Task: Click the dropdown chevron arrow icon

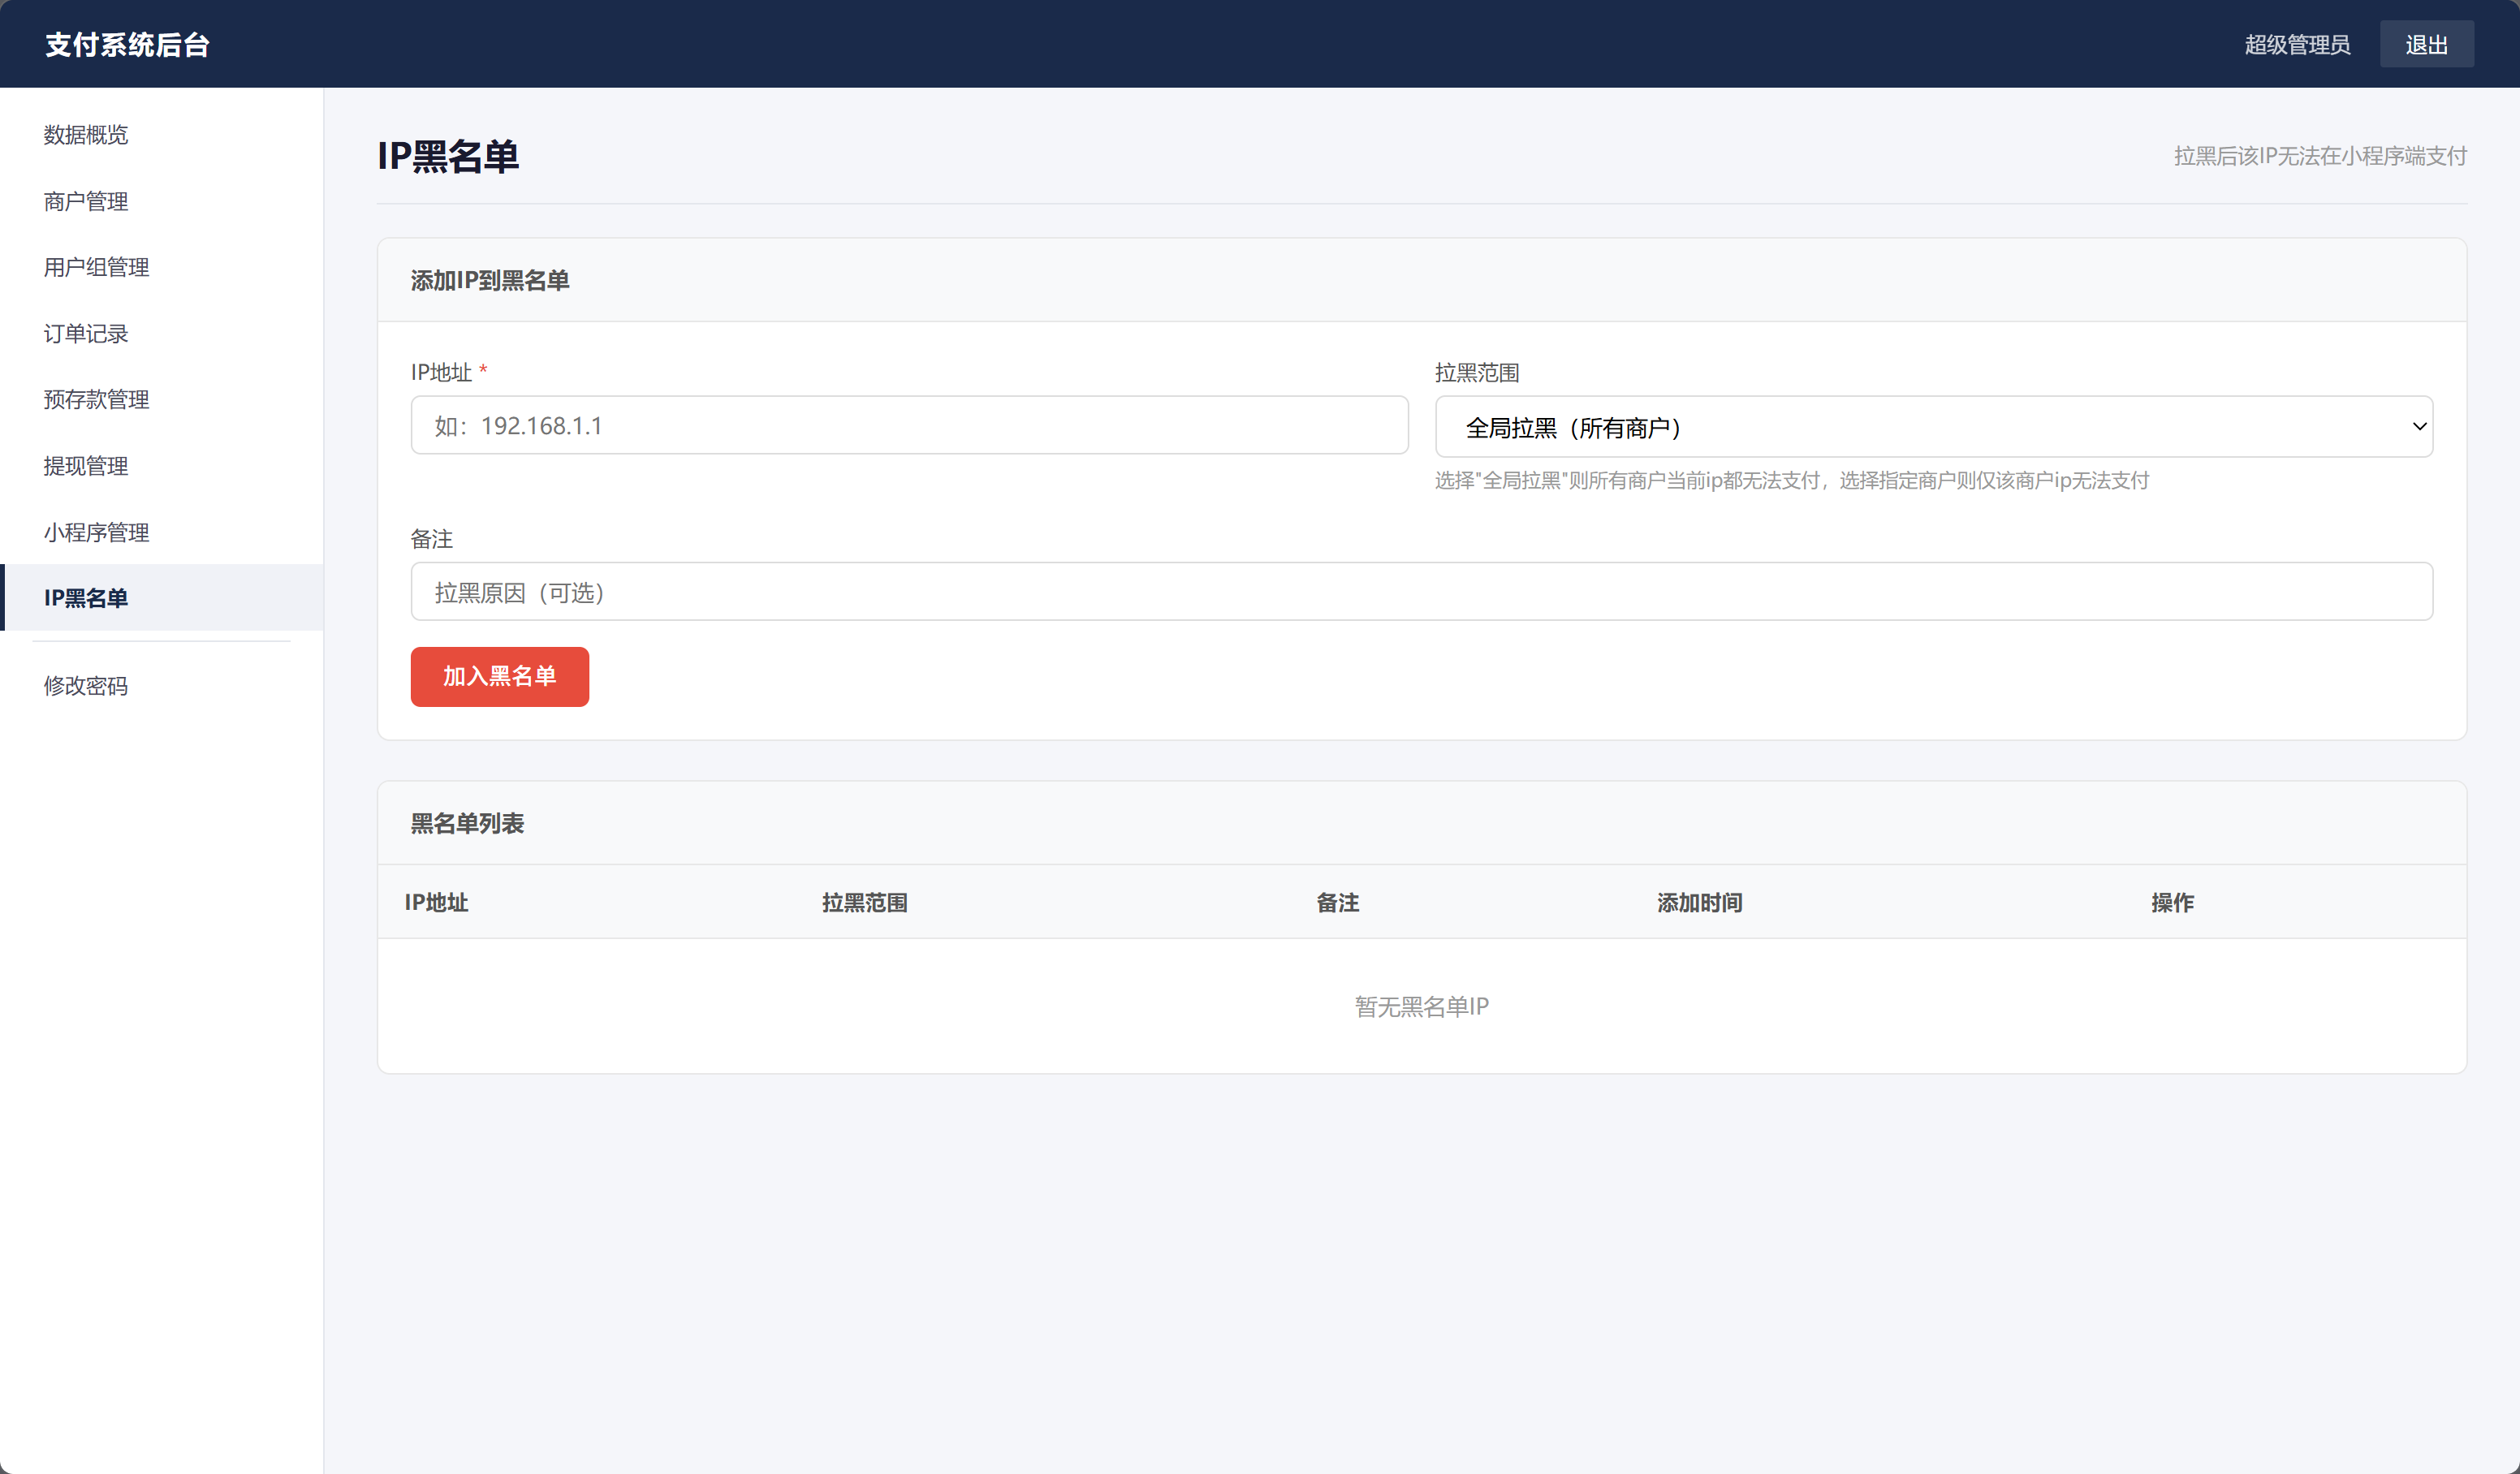Action: click(x=2419, y=427)
